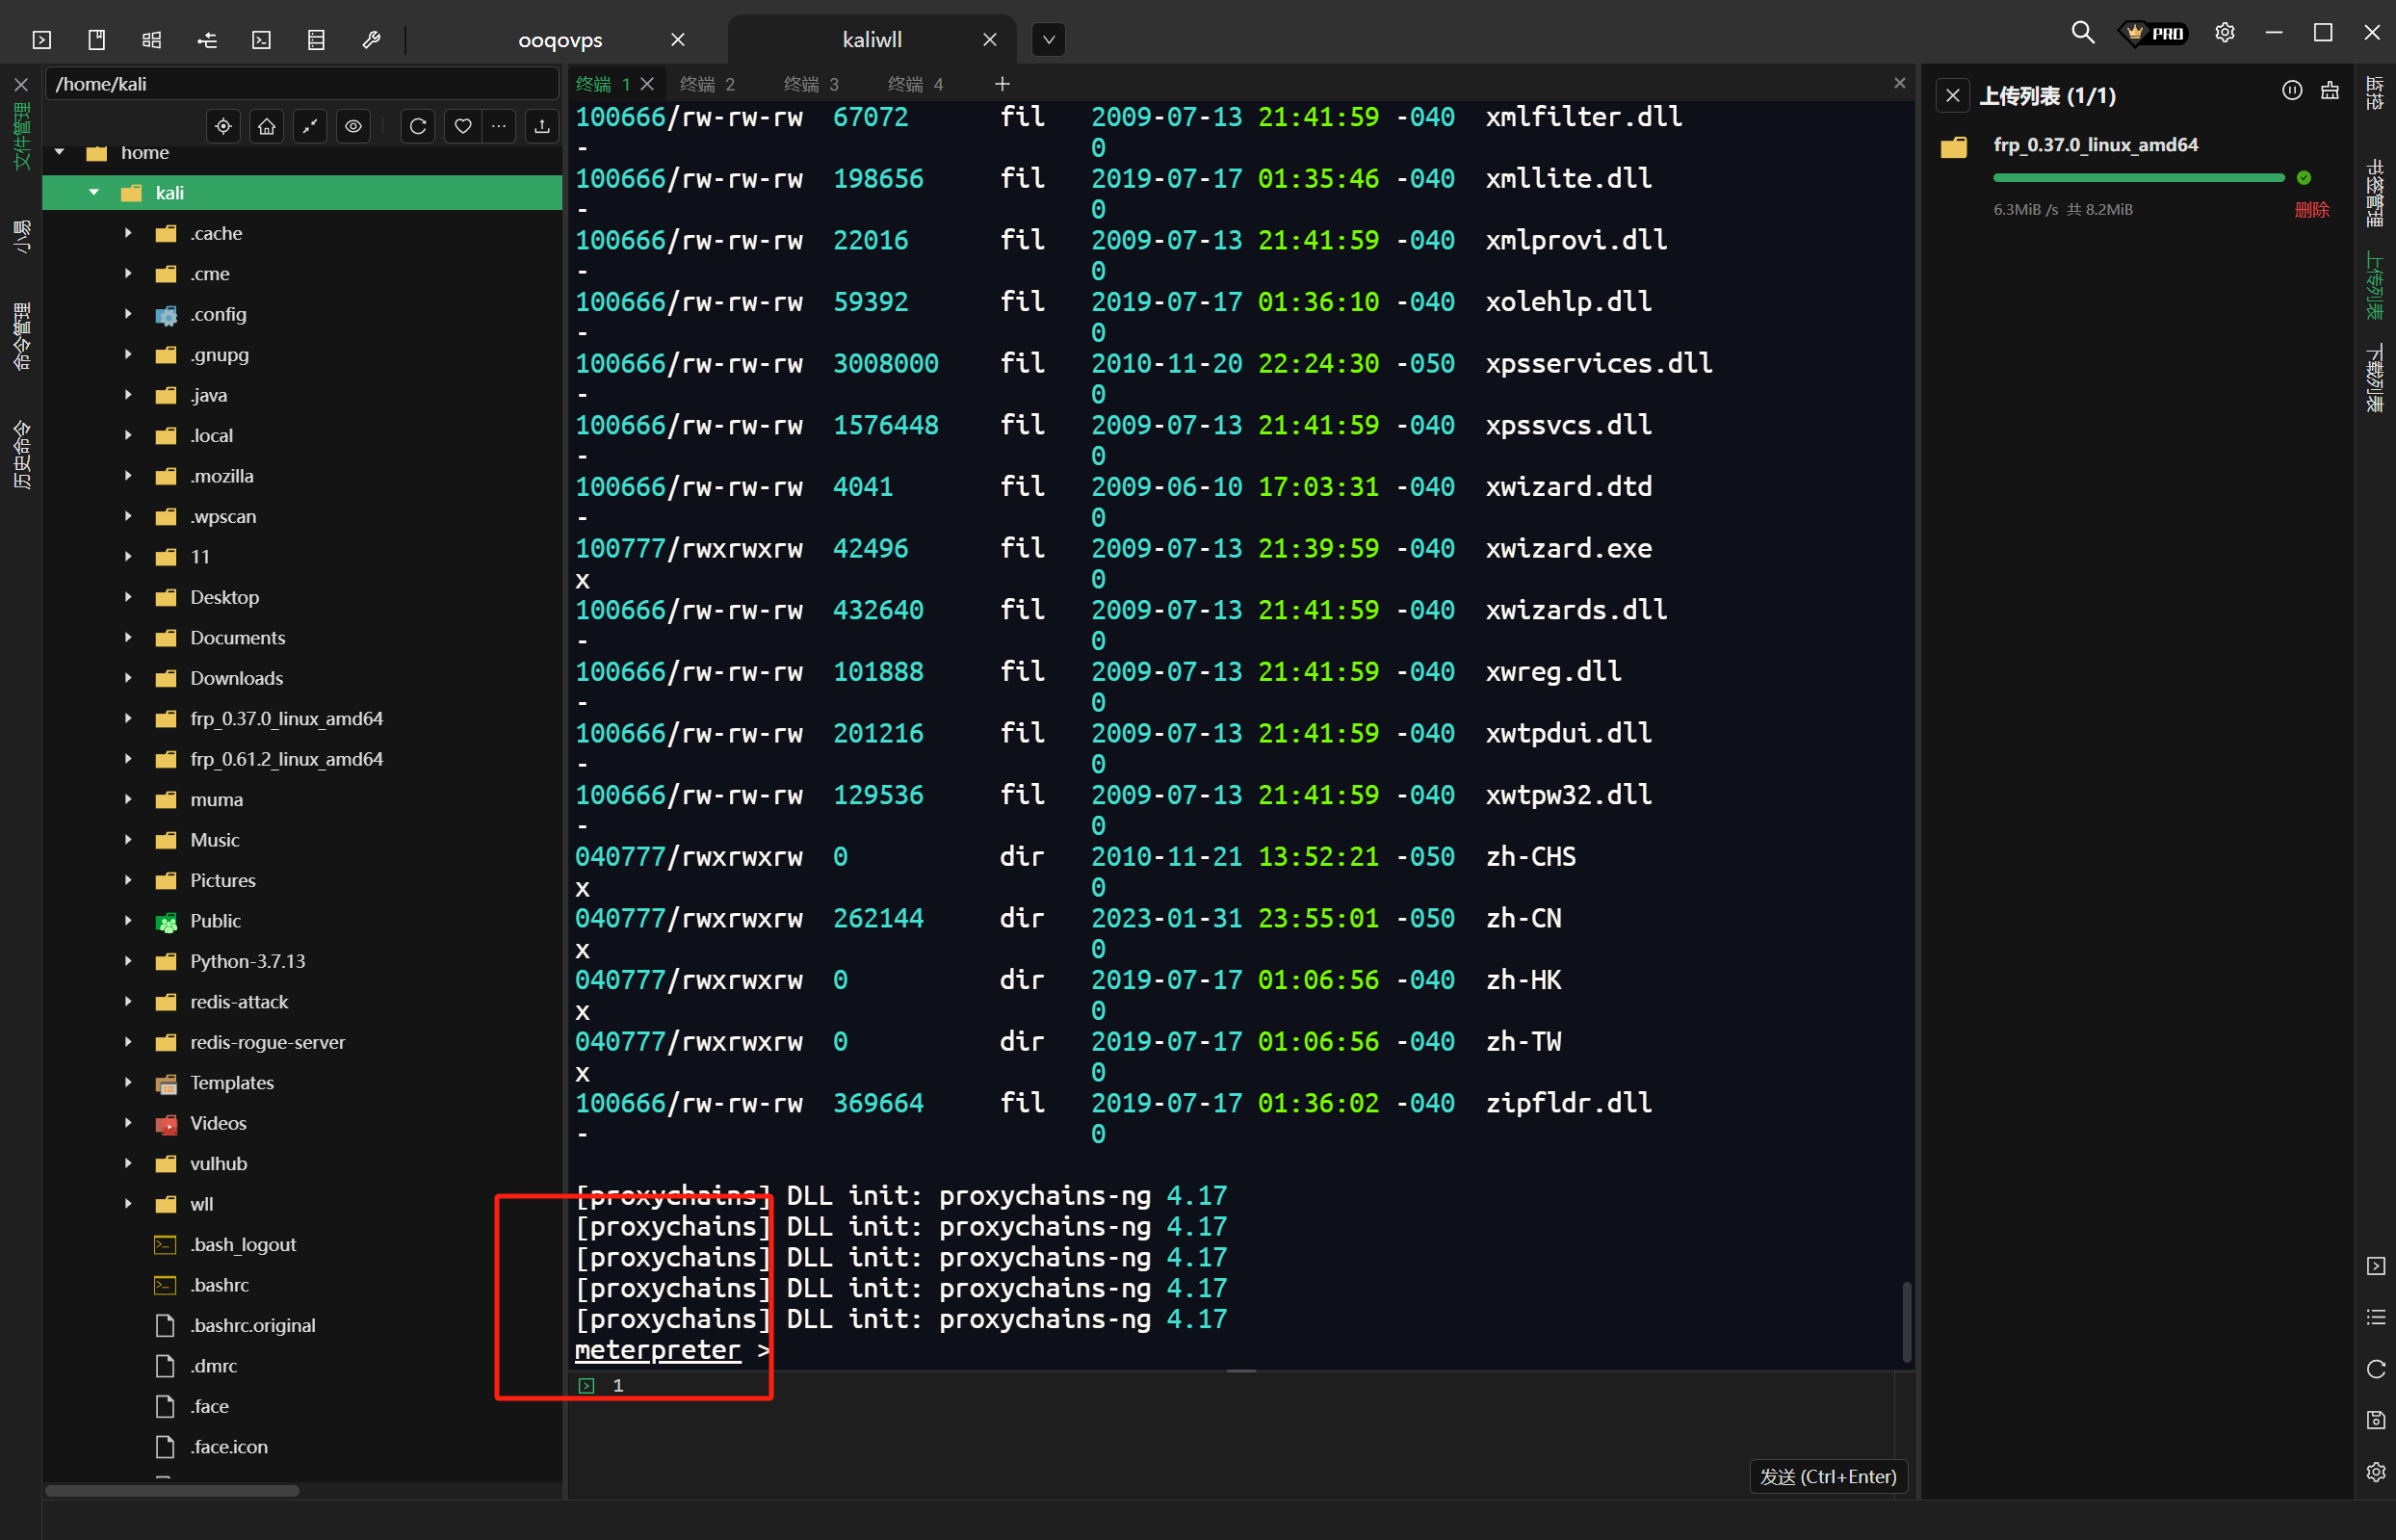Click the favorite heart icon in file toolbar

coord(462,126)
